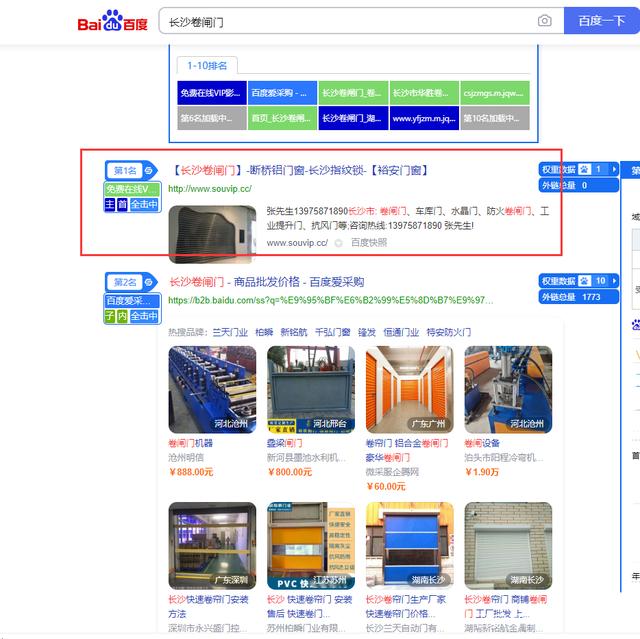Open the http://www.souvip.cc/ green URL
Image resolution: width=640 pixels, height=639 pixels.
tap(210, 189)
